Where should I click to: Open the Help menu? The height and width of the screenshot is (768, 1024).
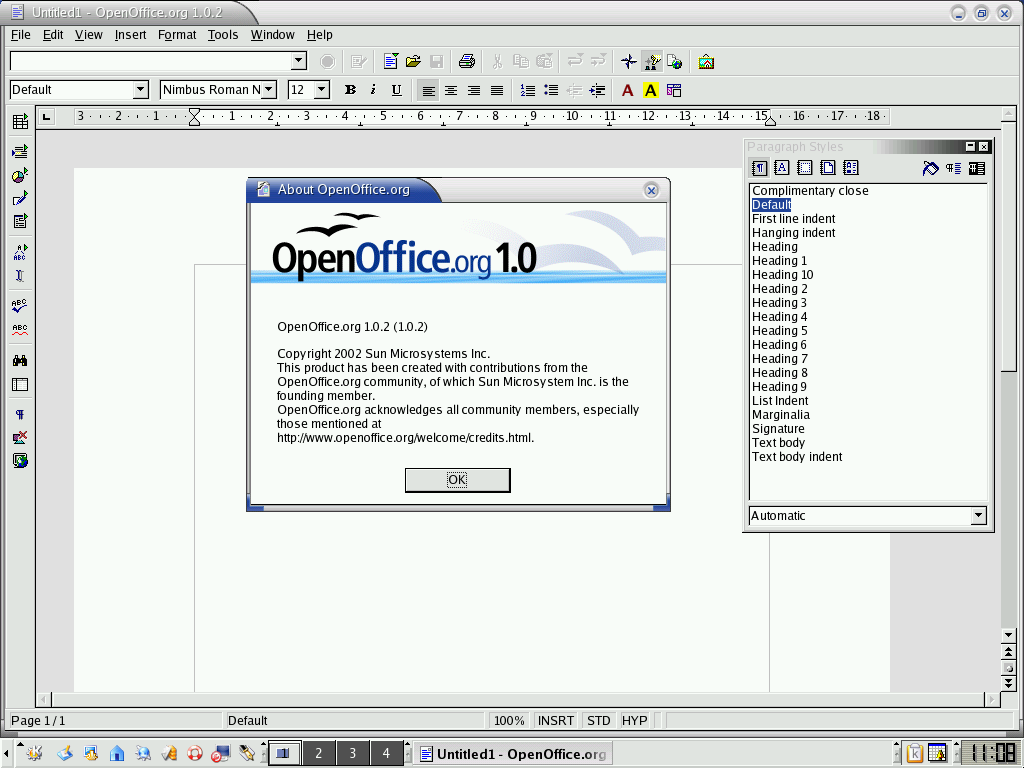click(320, 35)
